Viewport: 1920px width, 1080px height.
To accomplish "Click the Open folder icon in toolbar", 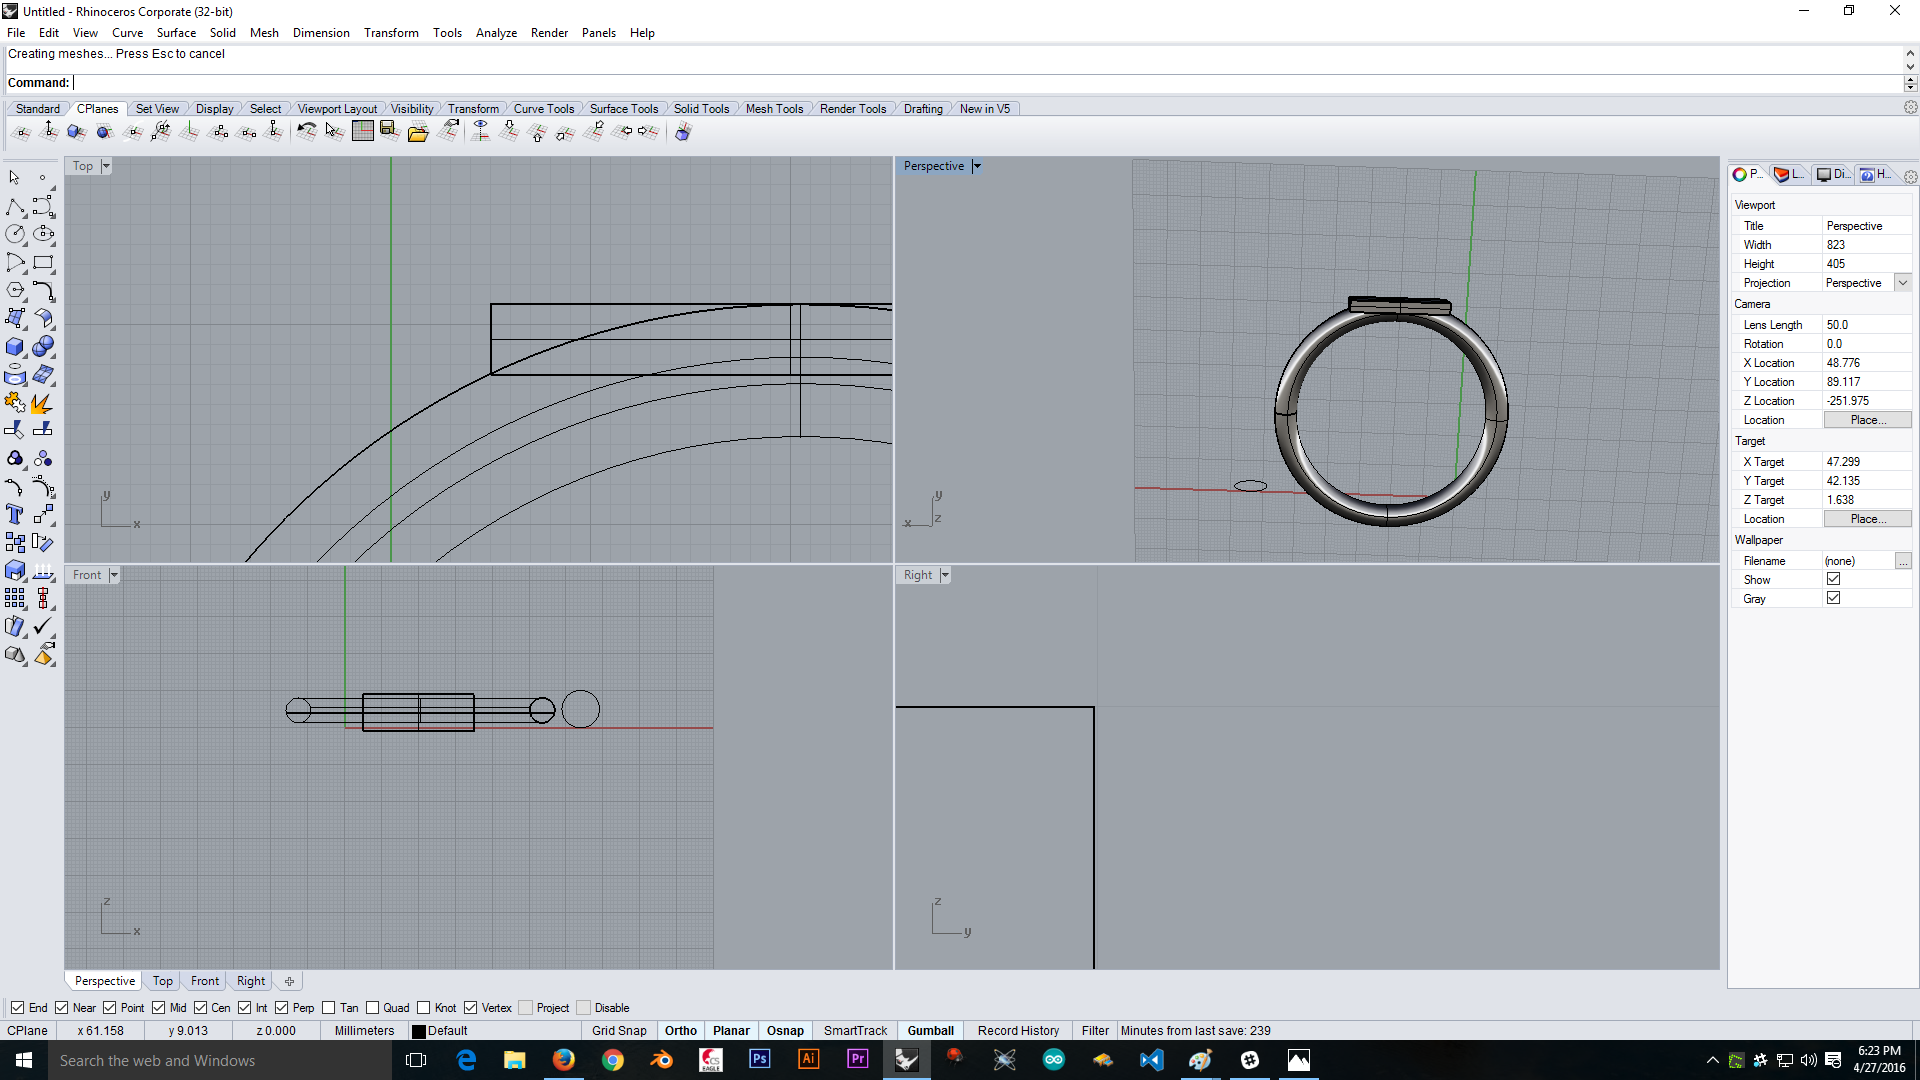I will (418, 132).
